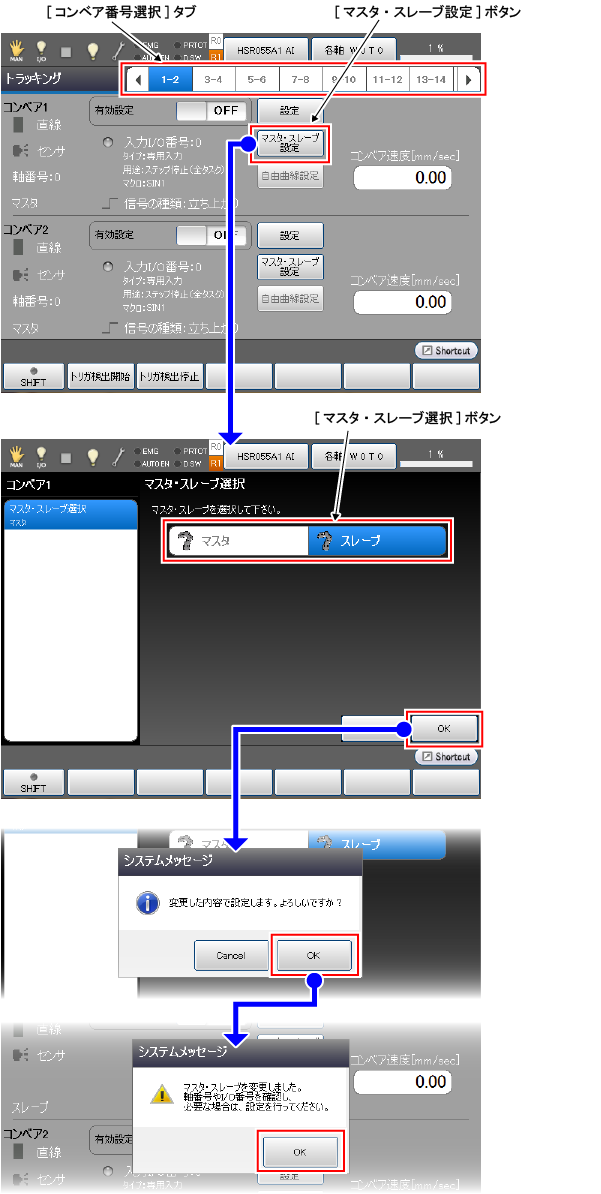601x1194 pixels.
Task: Click the 1% speed bar on the Tracking screen
Action: 437,50
